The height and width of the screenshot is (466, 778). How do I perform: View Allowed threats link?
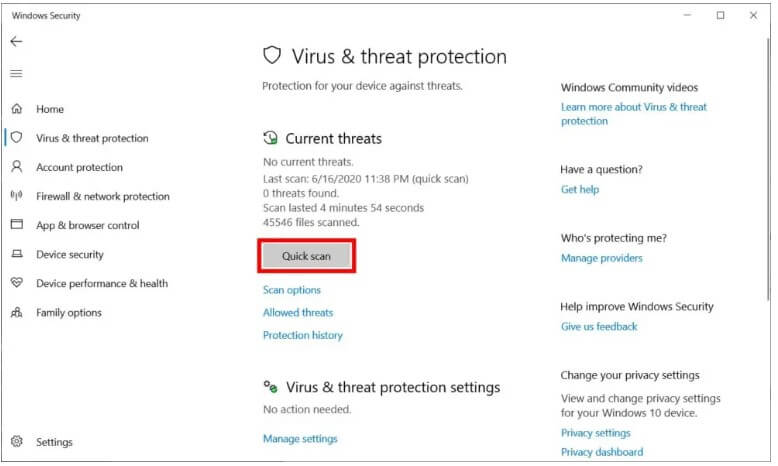(x=298, y=313)
